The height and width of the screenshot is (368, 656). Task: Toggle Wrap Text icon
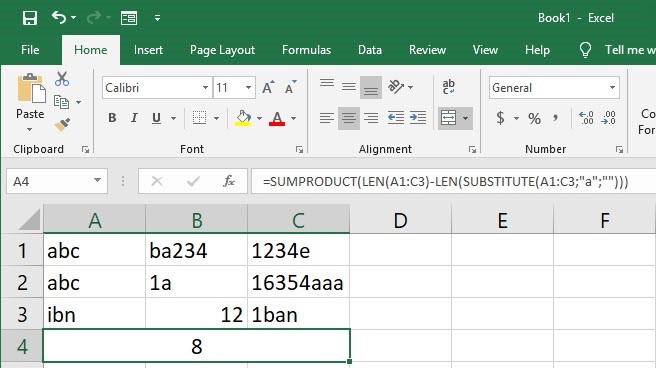[x=448, y=87]
